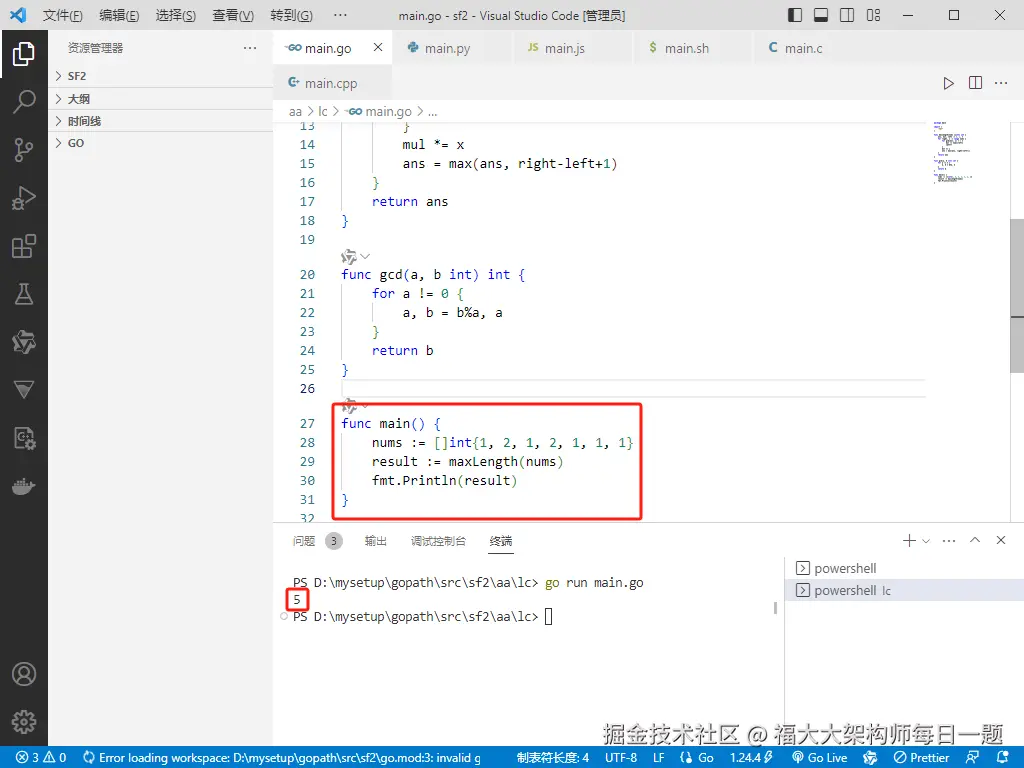The image size is (1024, 768).
Task: Click LF line ending in status bar
Action: click(659, 758)
